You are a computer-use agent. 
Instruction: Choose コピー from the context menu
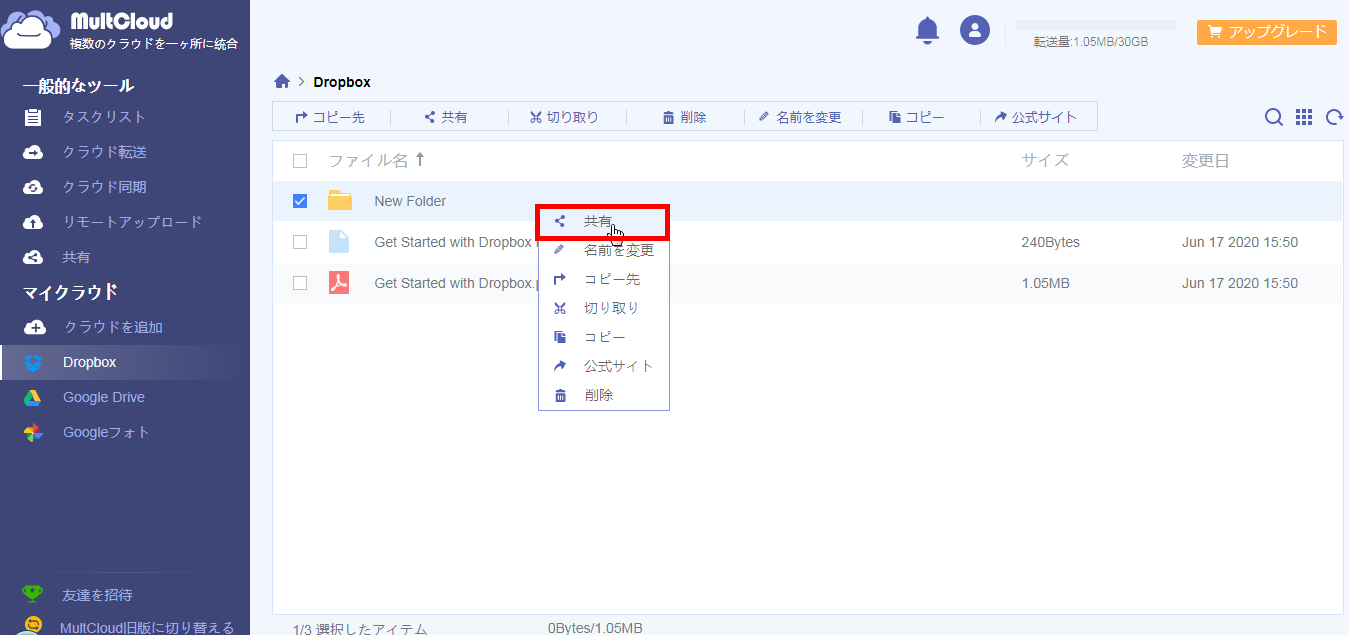pyautogui.click(x=603, y=337)
